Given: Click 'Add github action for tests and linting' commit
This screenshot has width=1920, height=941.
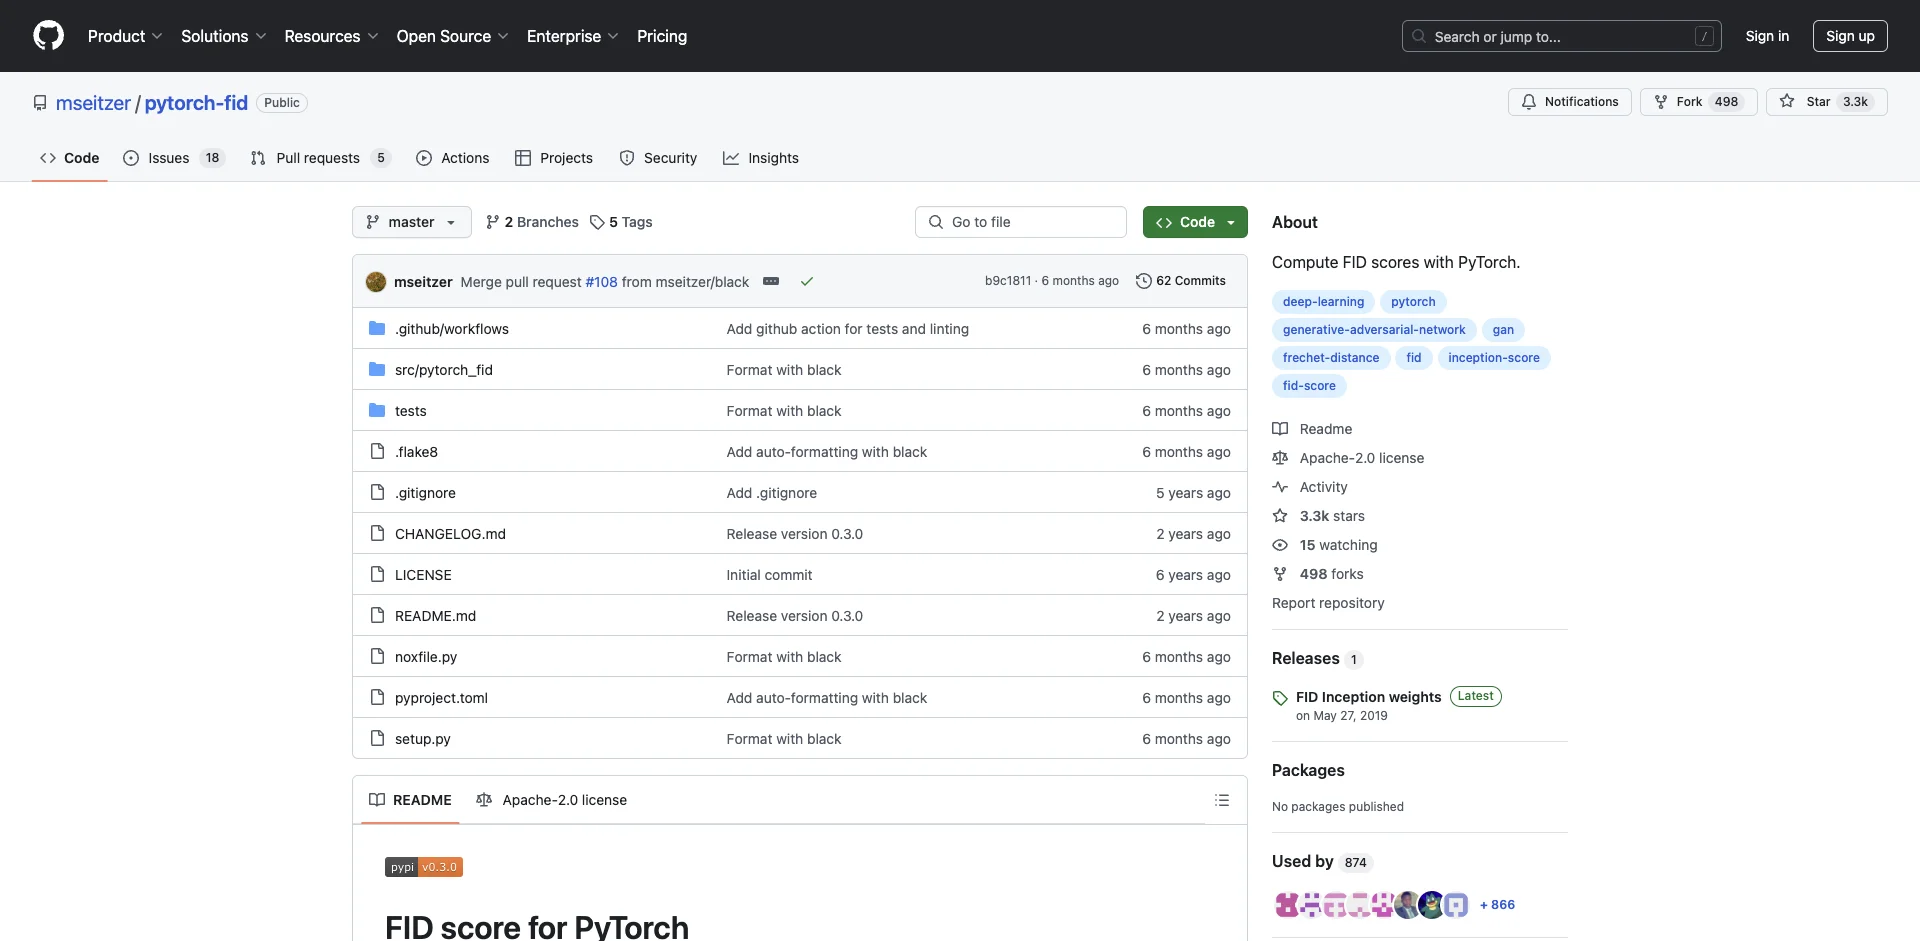Looking at the screenshot, I should (848, 329).
